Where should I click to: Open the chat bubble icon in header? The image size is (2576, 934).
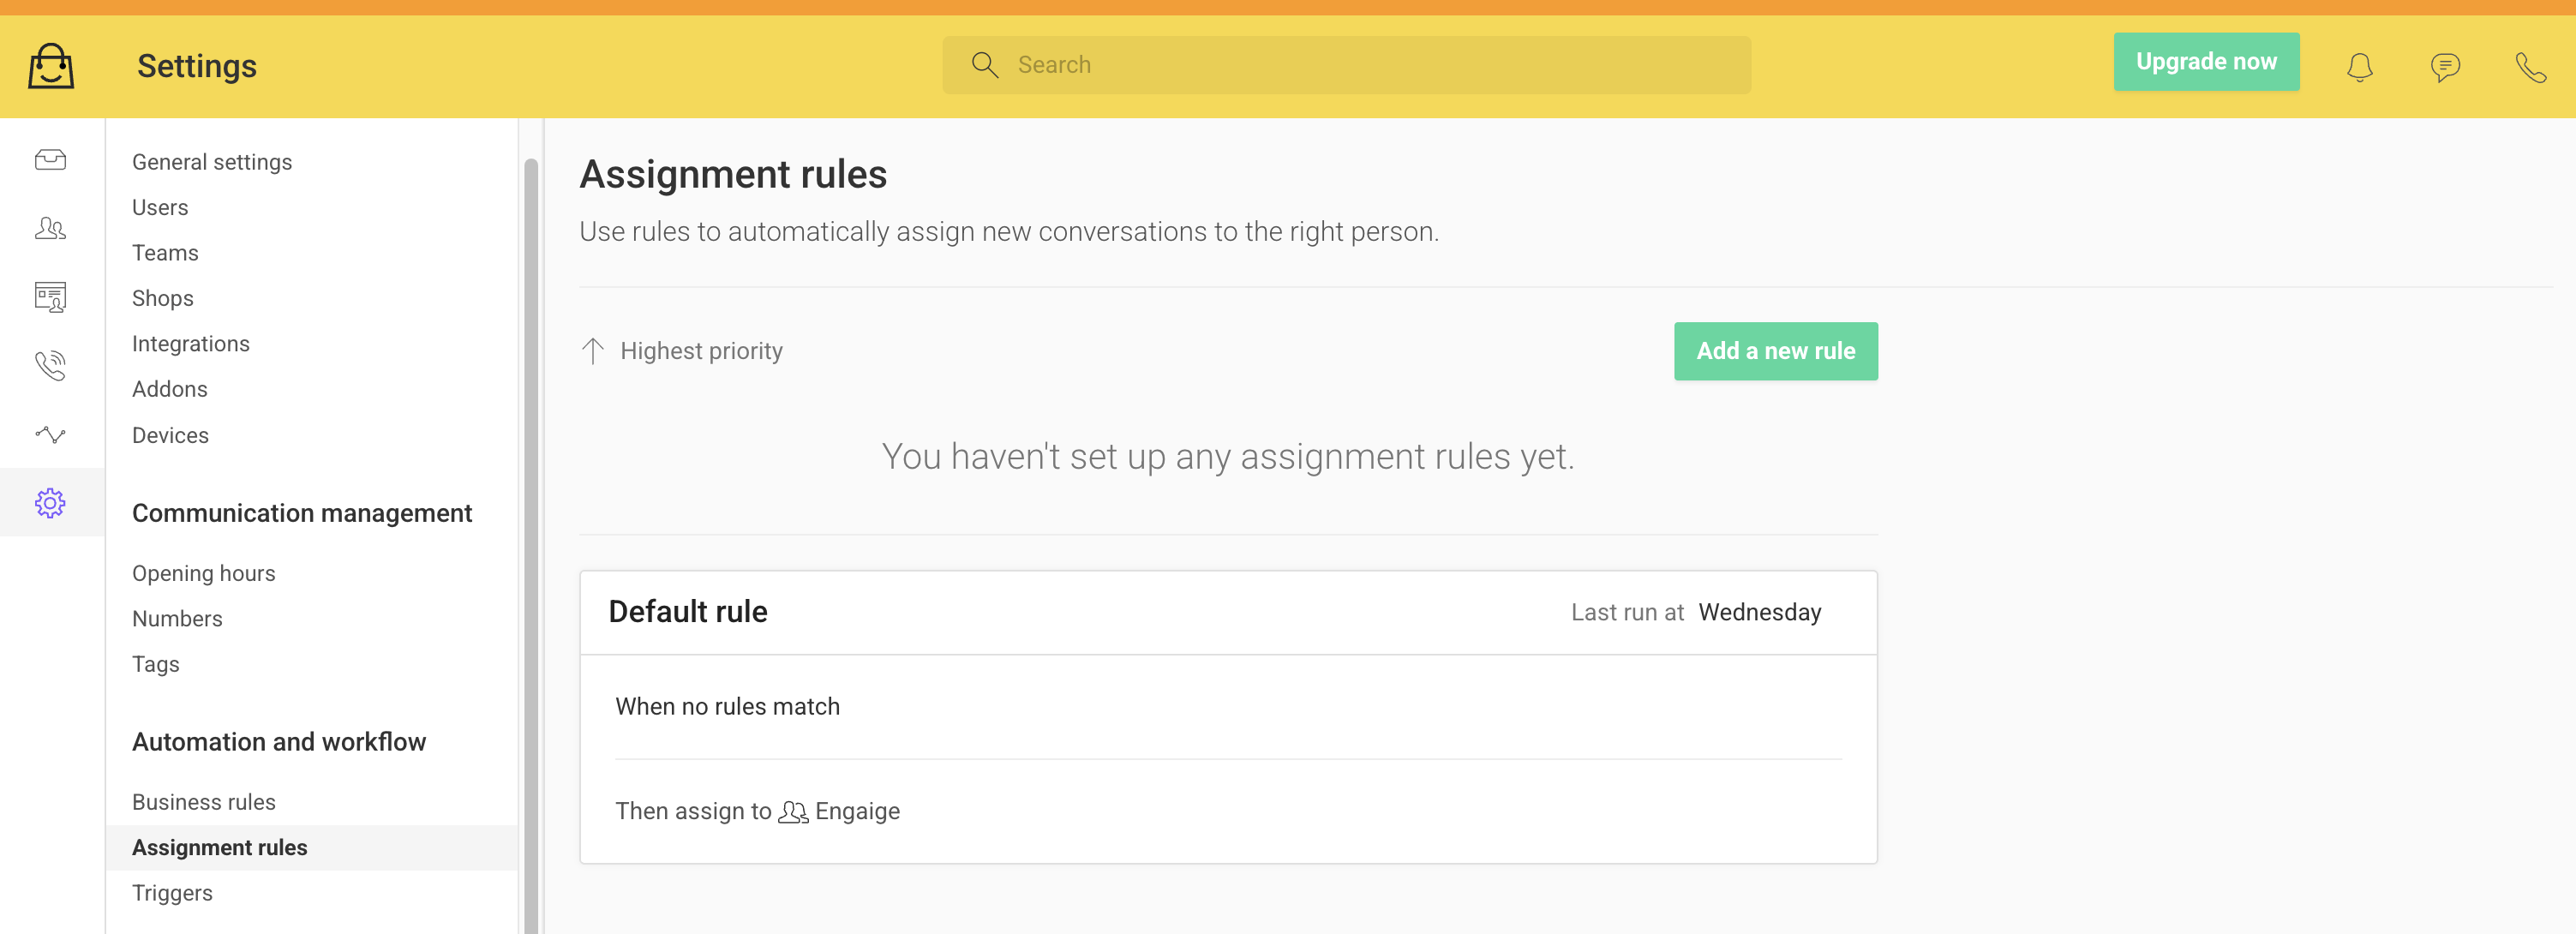pyautogui.click(x=2445, y=67)
